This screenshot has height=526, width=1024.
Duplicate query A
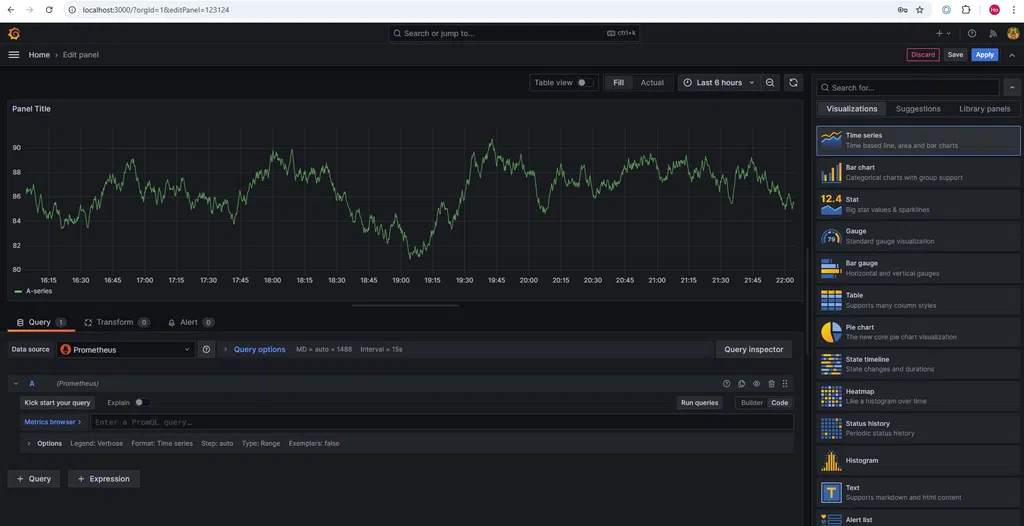pos(741,384)
